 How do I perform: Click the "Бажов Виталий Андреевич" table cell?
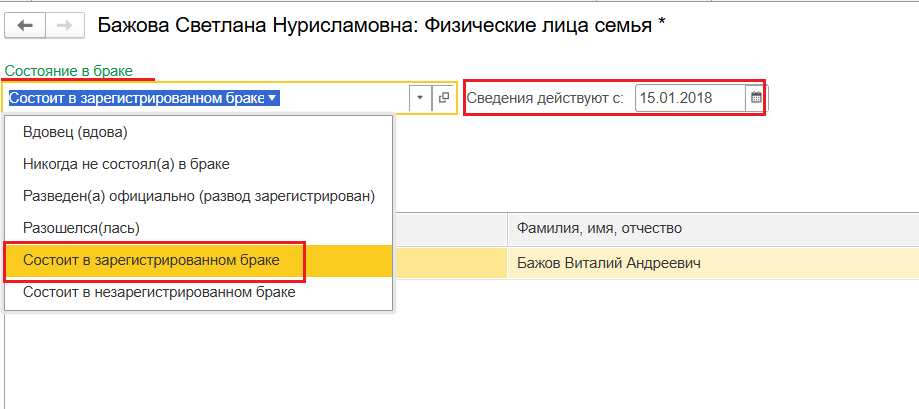pos(713,264)
